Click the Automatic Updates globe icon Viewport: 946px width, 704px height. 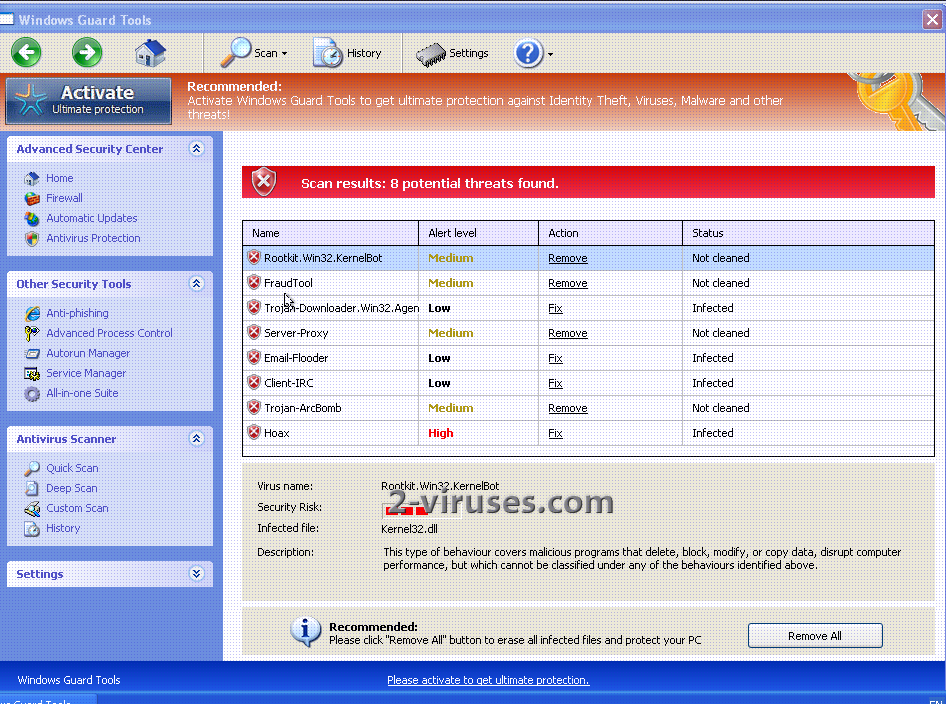tap(32, 218)
